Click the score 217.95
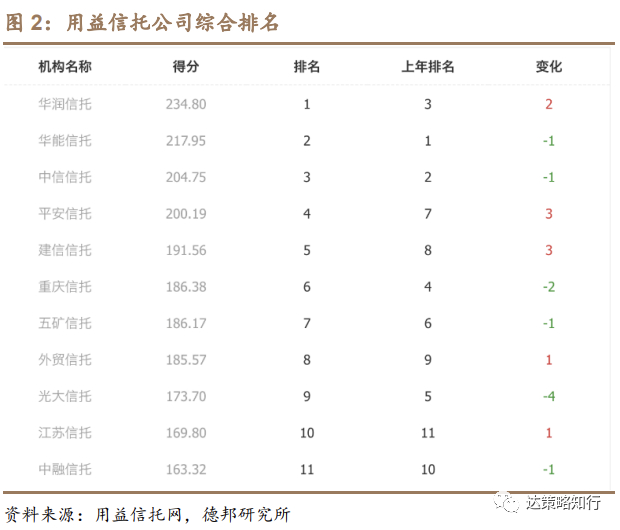 pos(186,141)
